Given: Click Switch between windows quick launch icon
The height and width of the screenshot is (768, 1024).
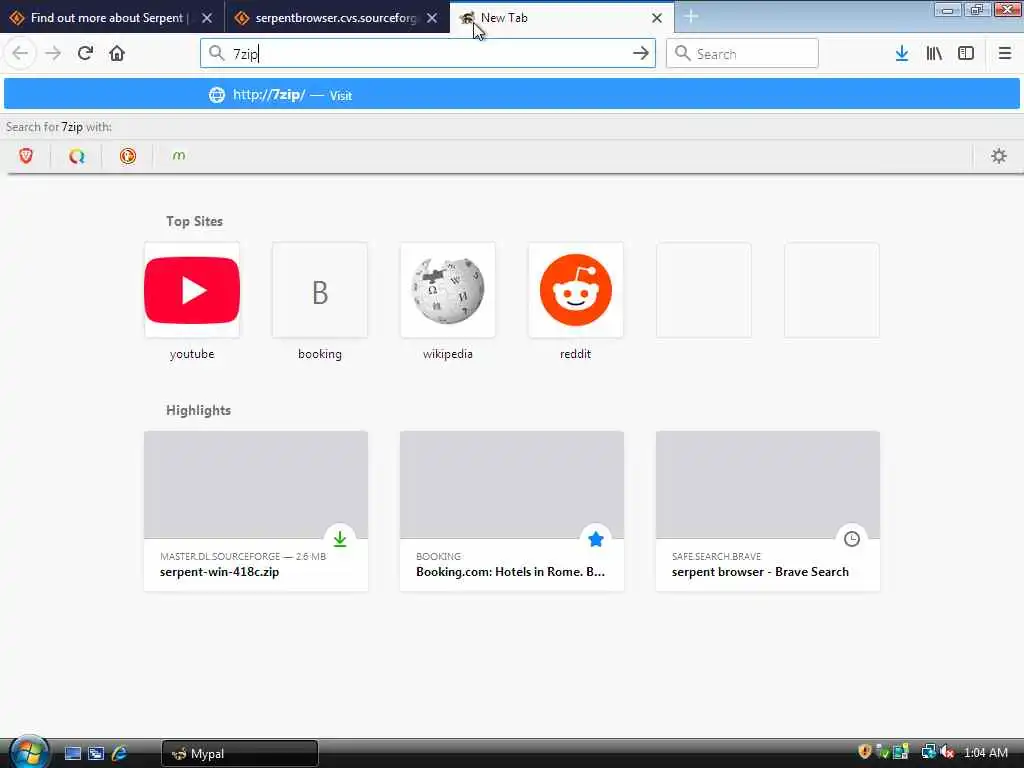Looking at the screenshot, I should coord(96,753).
